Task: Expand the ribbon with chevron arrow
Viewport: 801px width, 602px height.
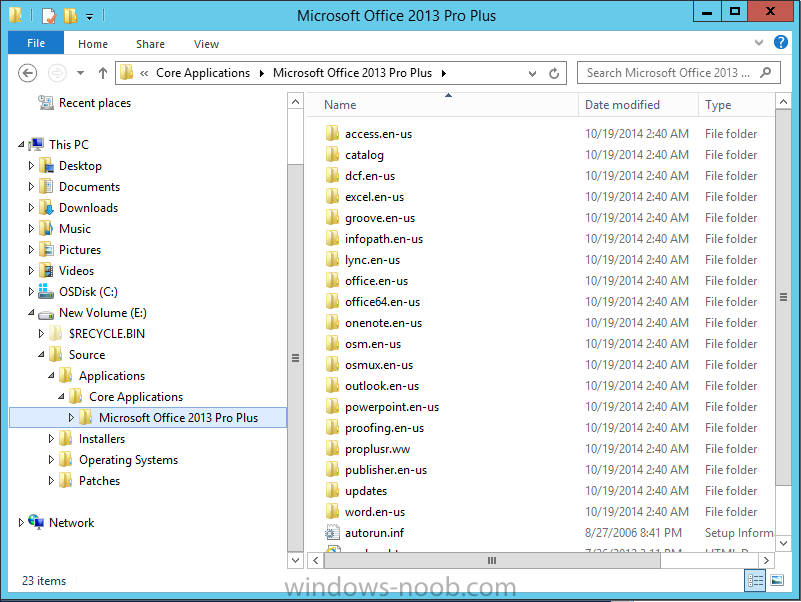Action: (x=759, y=42)
